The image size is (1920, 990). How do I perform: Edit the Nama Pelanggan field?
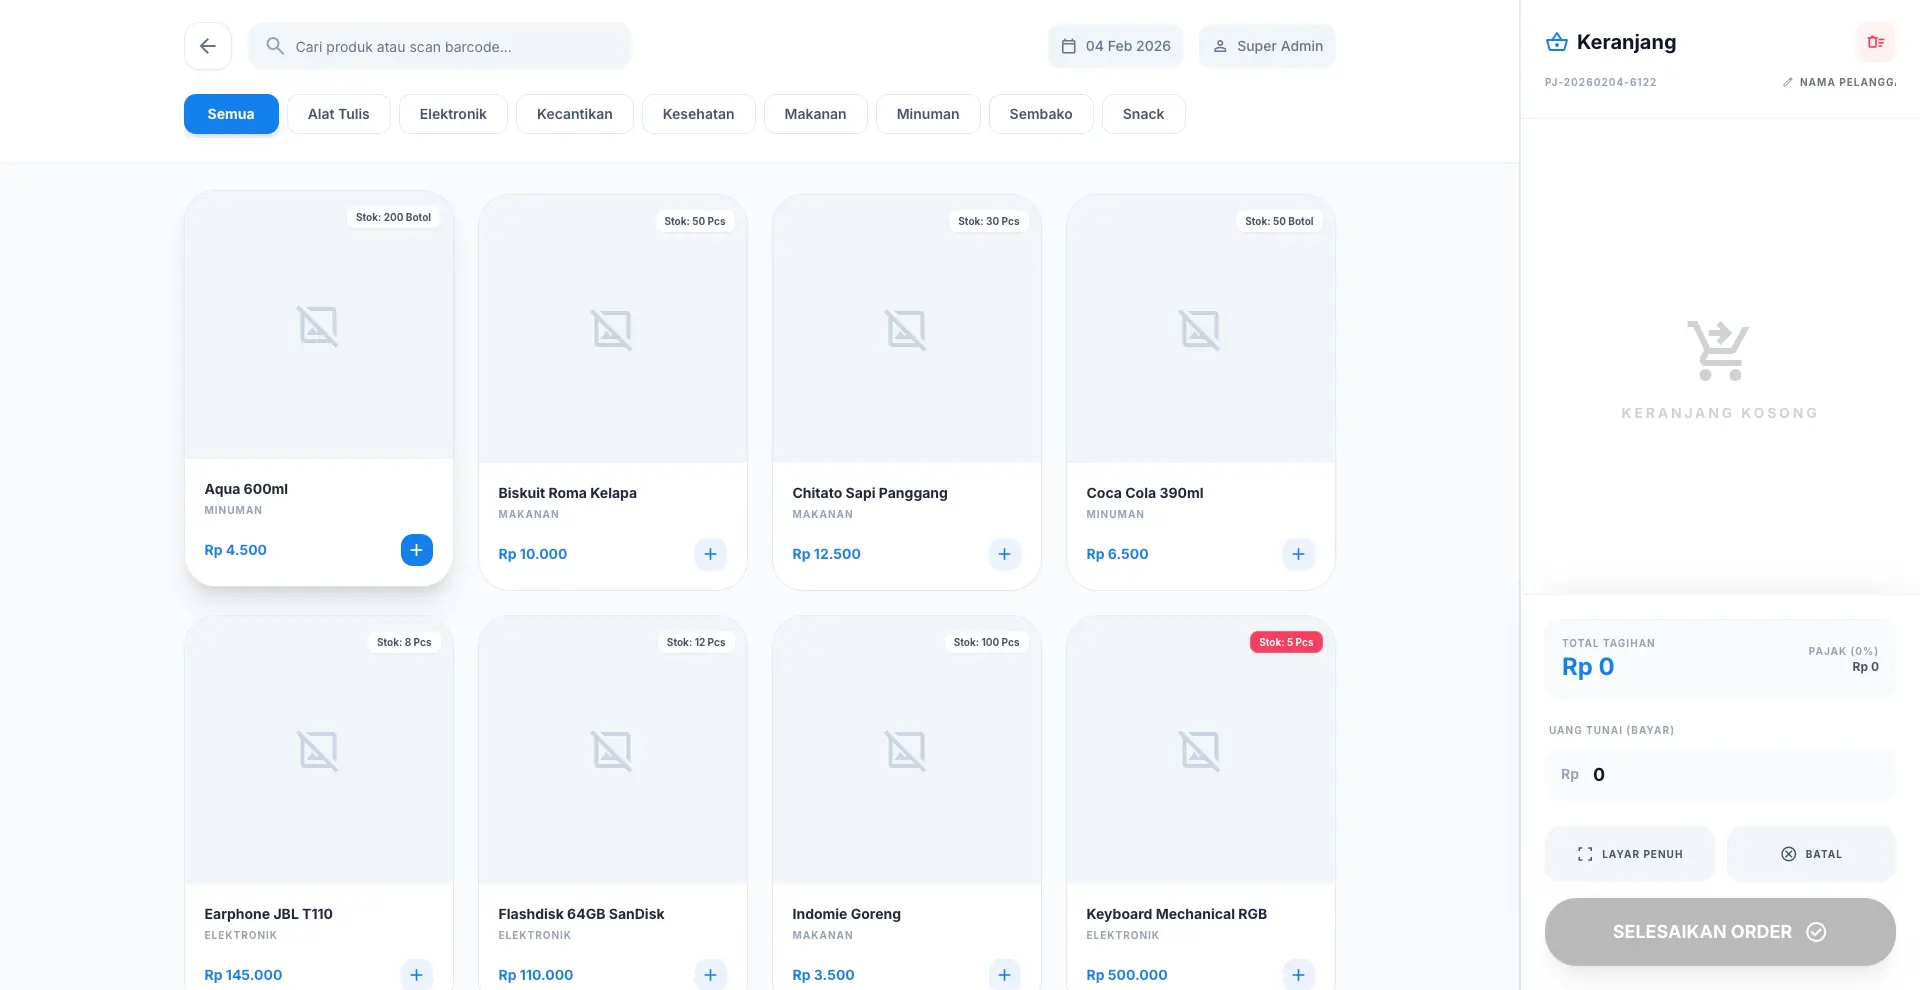point(1840,82)
